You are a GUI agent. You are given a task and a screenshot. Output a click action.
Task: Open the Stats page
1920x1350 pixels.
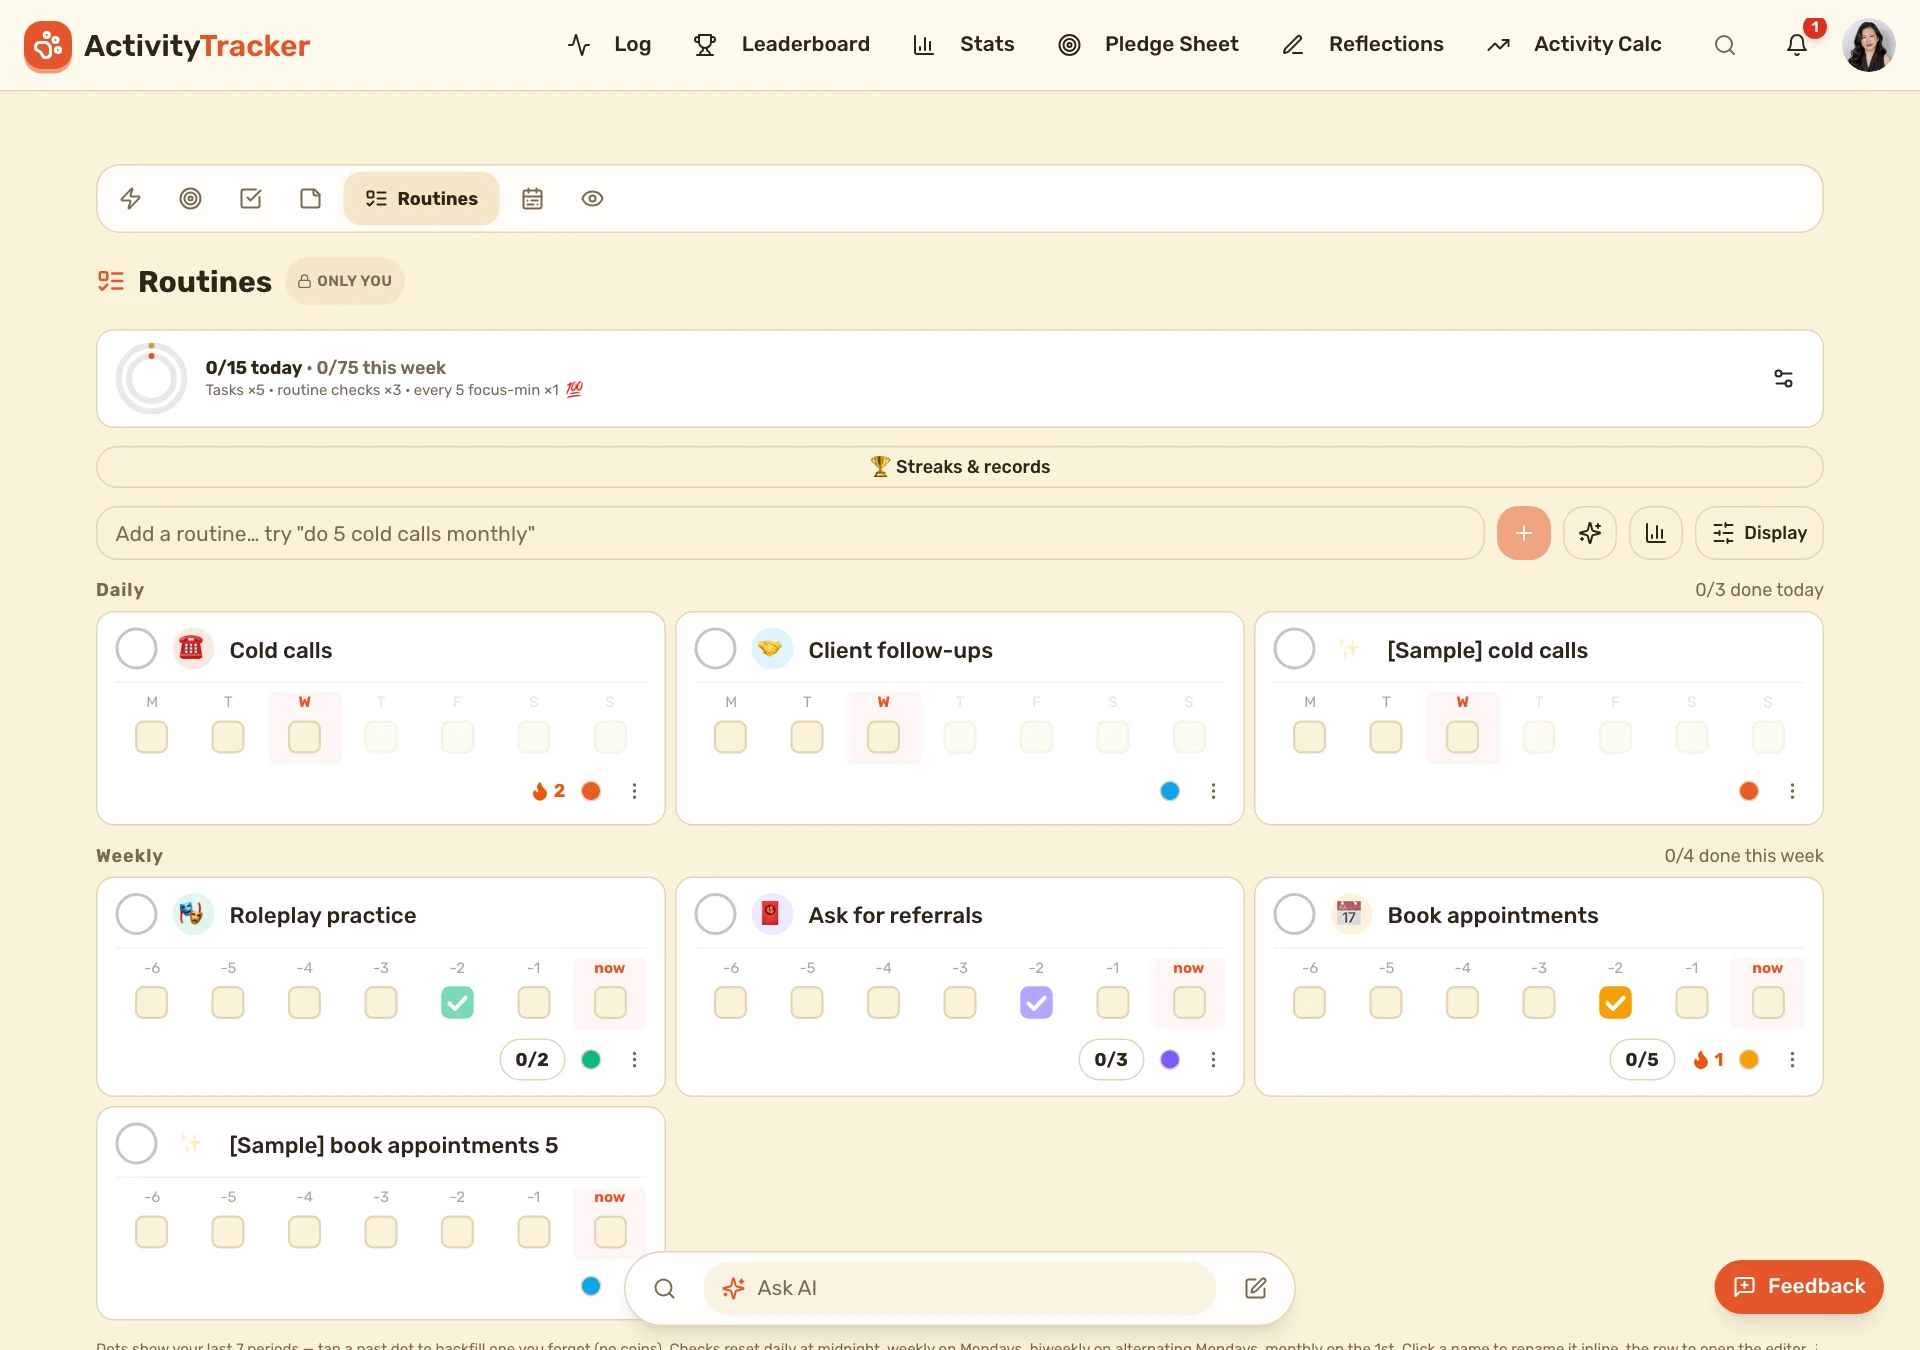pyautogui.click(x=964, y=44)
